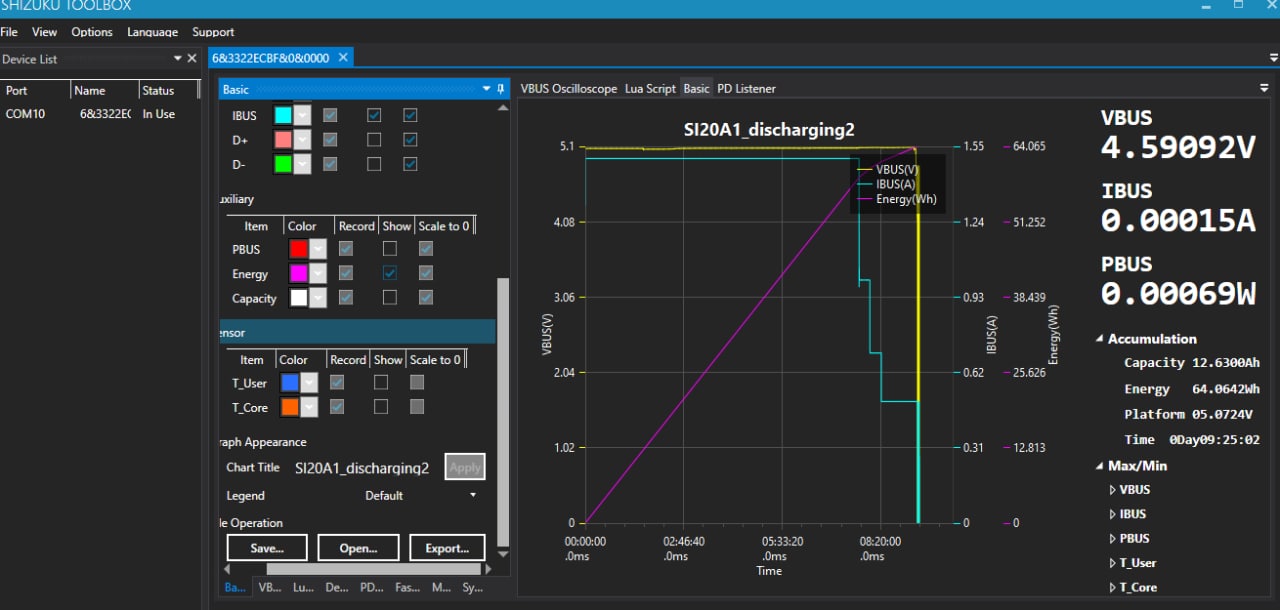Switch to the Lua Script tab
Screen dimensions: 1280x610
tap(650, 88)
